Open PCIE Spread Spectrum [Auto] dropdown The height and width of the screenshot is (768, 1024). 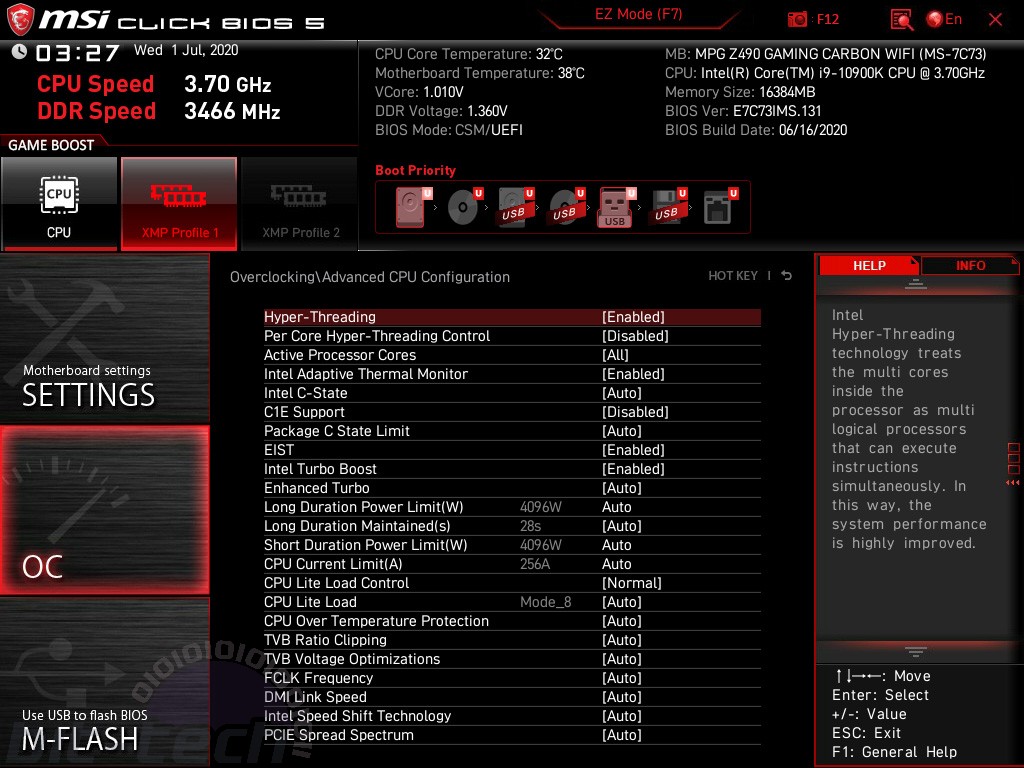[x=622, y=734]
